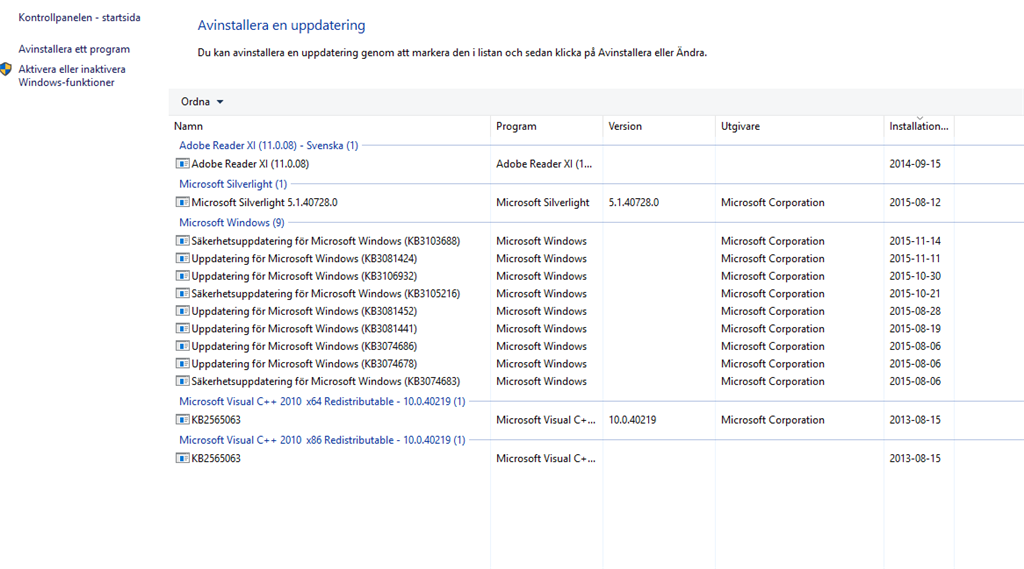Click the icon of update KB3081424
Screen dimensions: 1024x569
click(182, 258)
